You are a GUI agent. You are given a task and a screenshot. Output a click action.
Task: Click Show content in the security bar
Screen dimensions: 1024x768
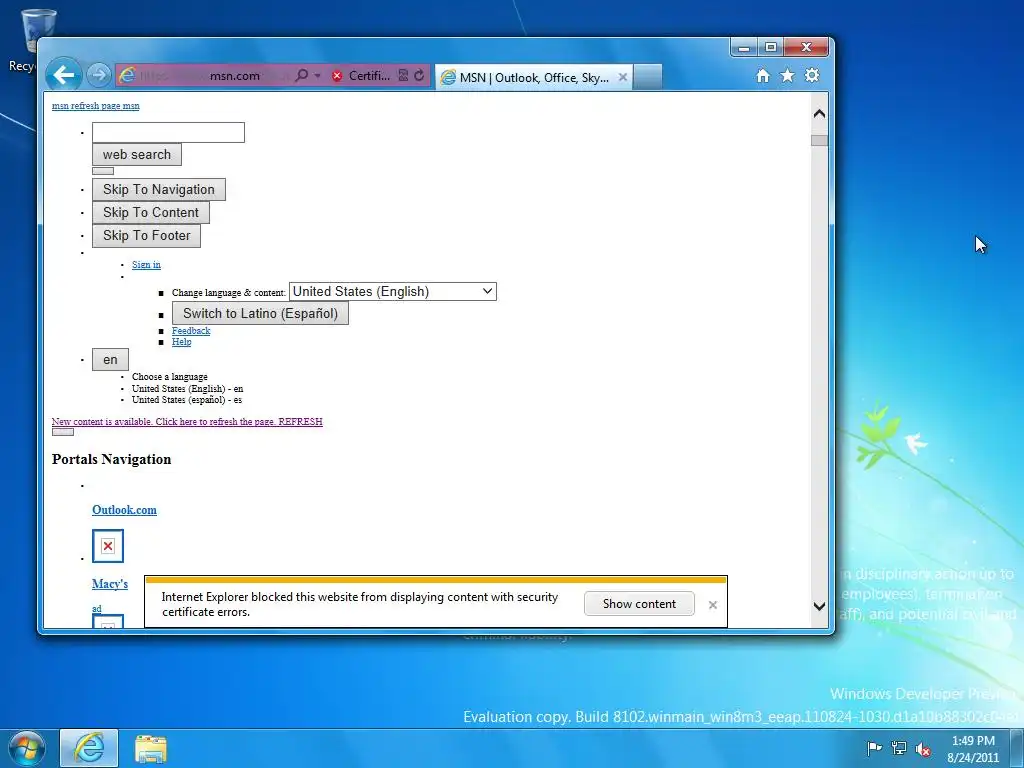639,604
